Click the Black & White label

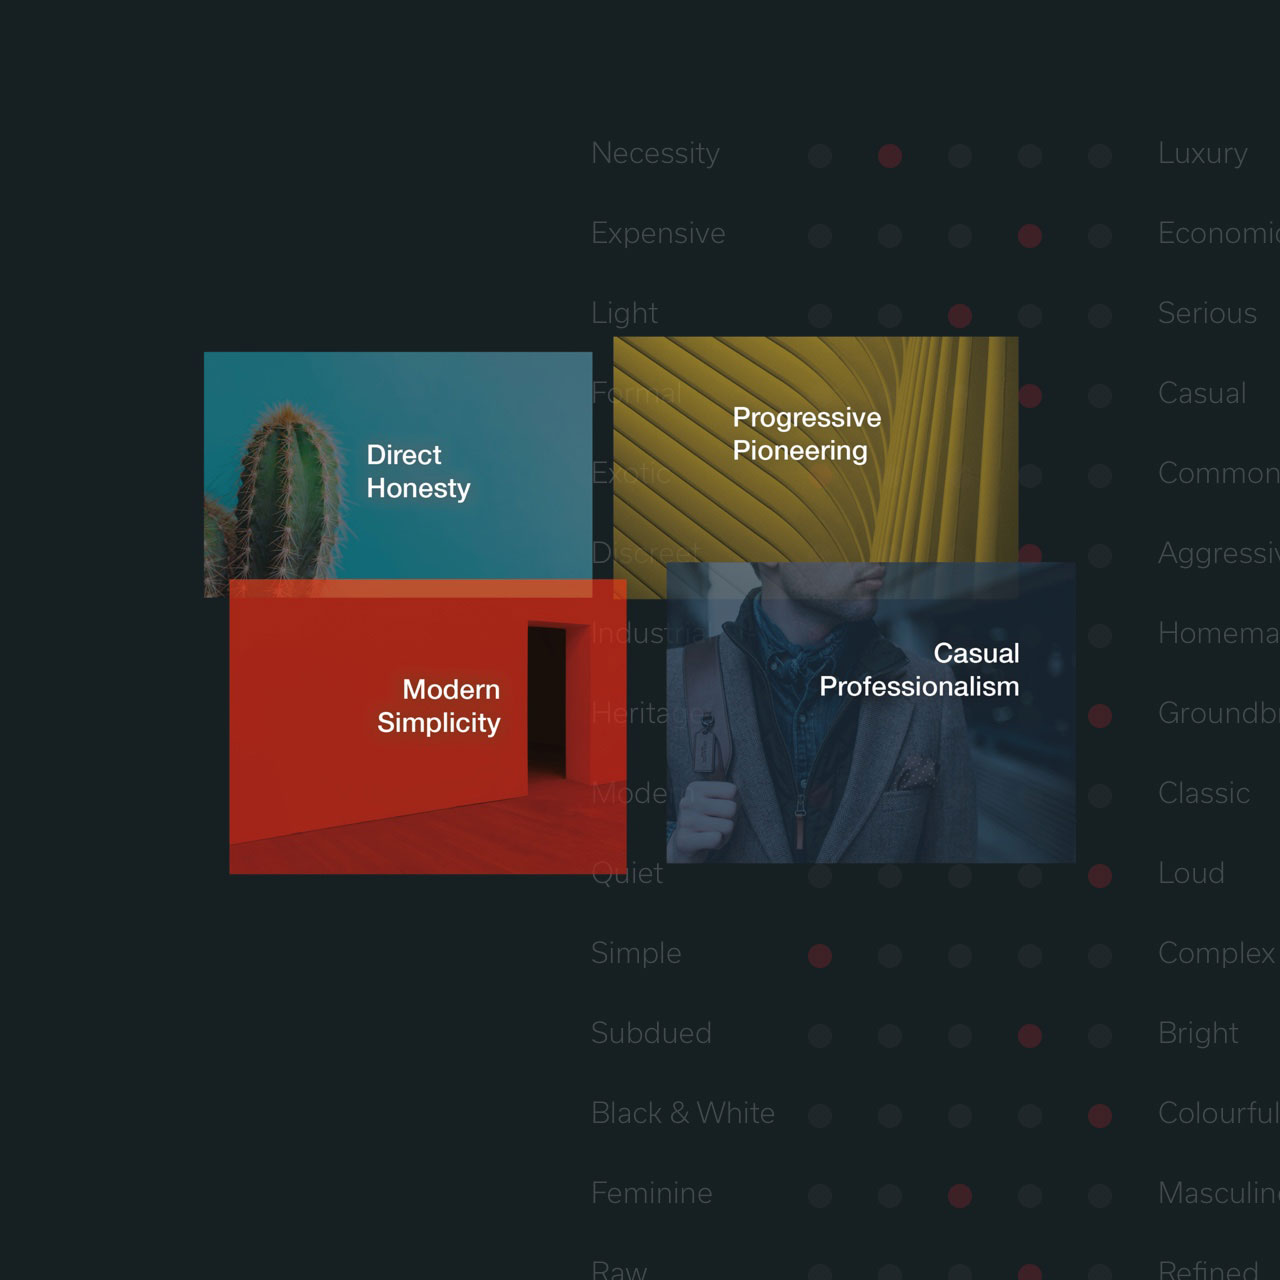tap(683, 1113)
